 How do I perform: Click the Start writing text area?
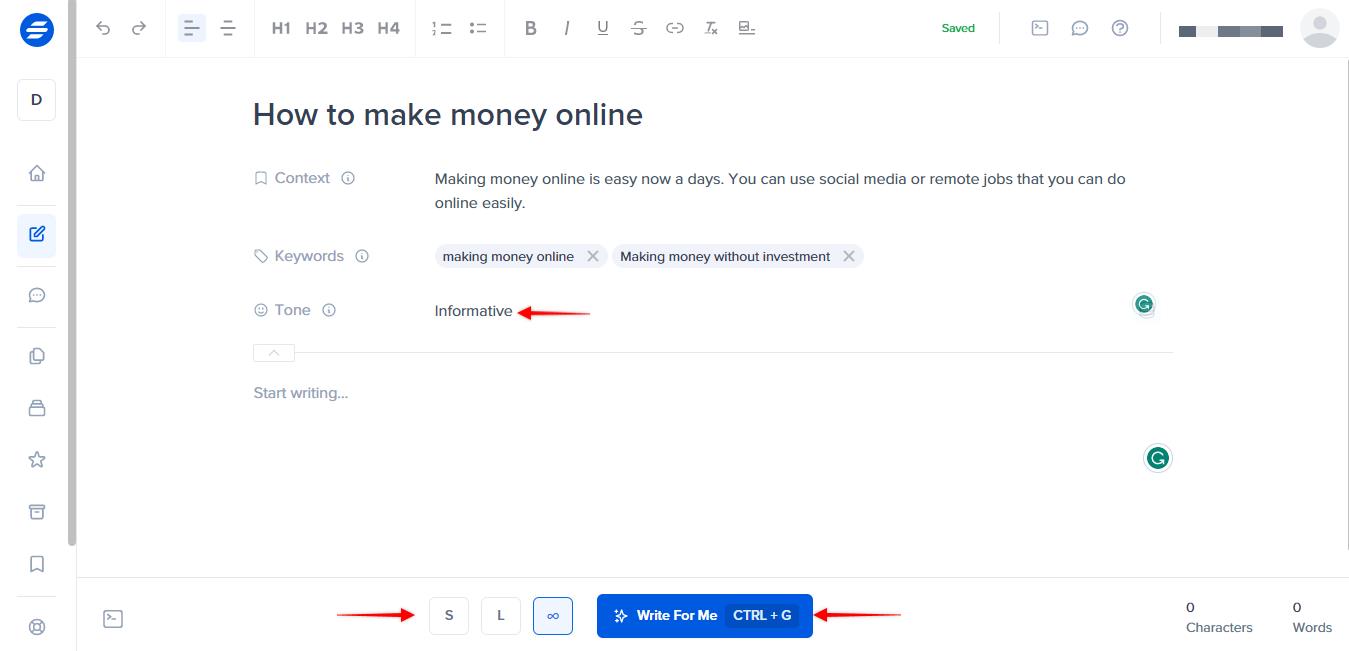300,392
